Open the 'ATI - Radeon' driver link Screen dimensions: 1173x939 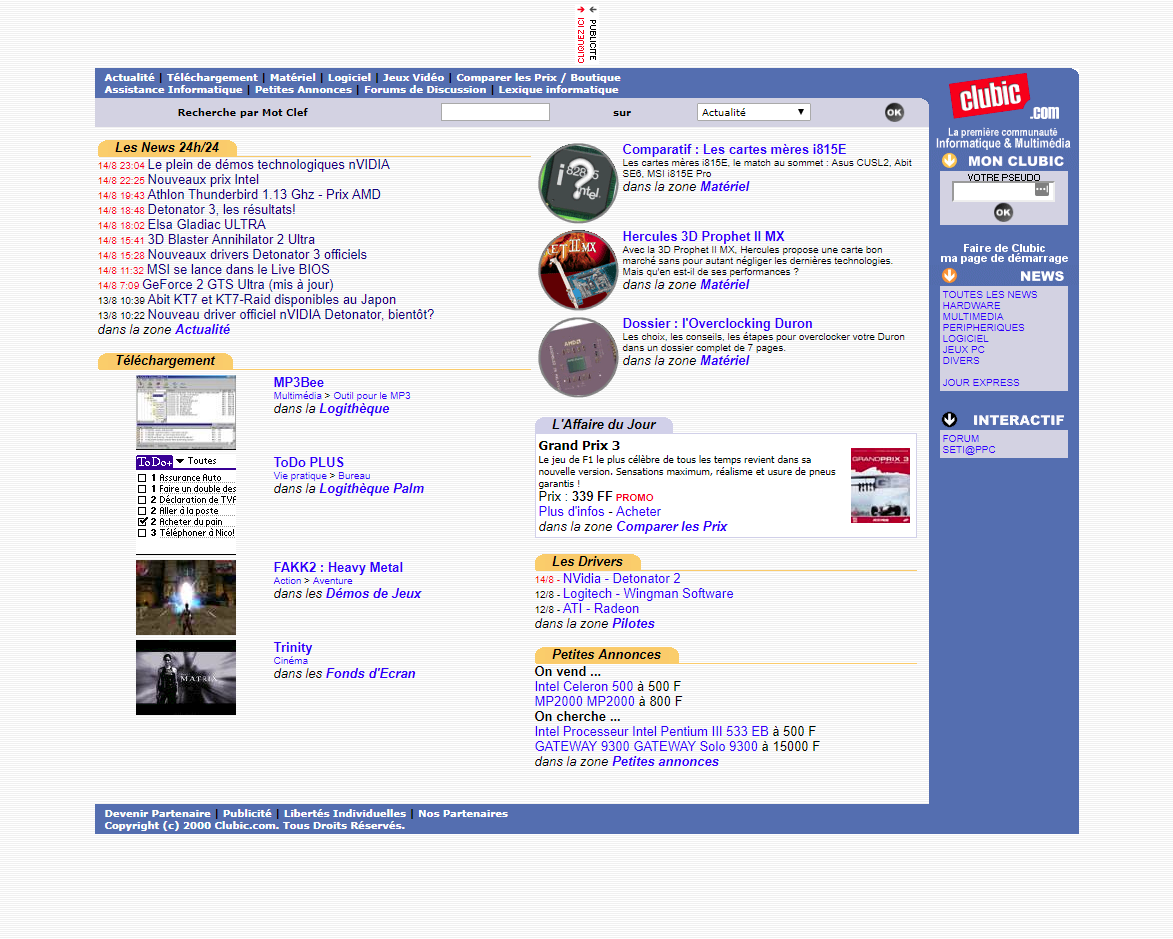coord(601,608)
